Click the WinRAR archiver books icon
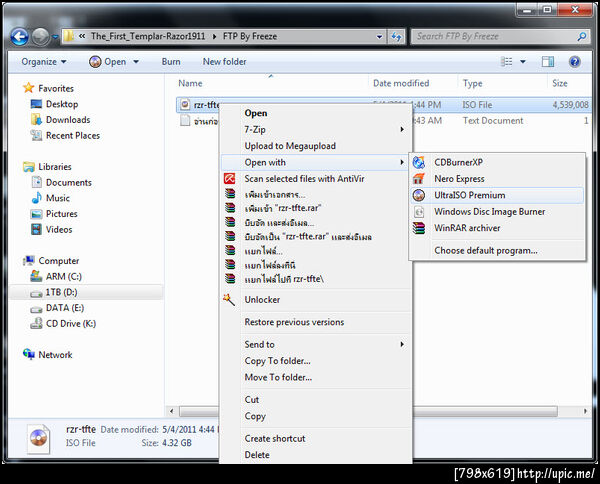This screenshot has height=484, width=600. coord(419,228)
